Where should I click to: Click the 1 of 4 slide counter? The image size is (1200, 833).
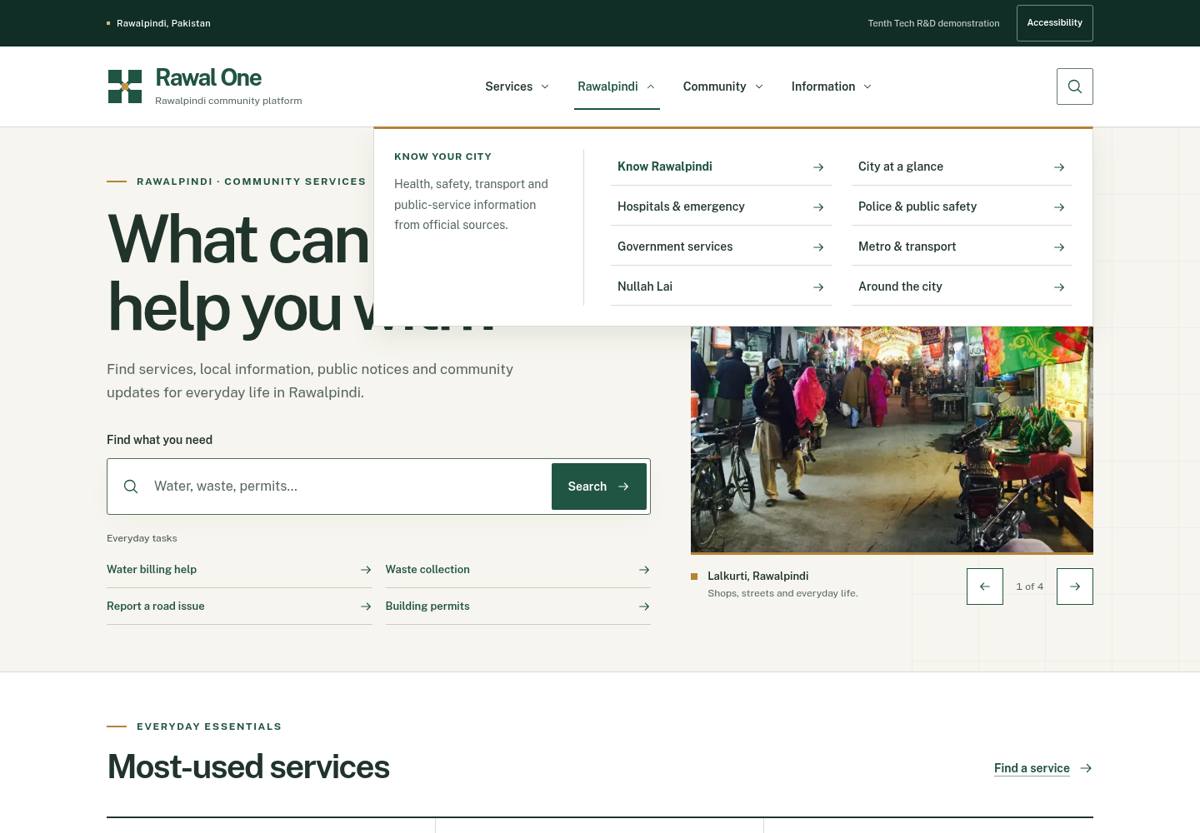(1030, 587)
